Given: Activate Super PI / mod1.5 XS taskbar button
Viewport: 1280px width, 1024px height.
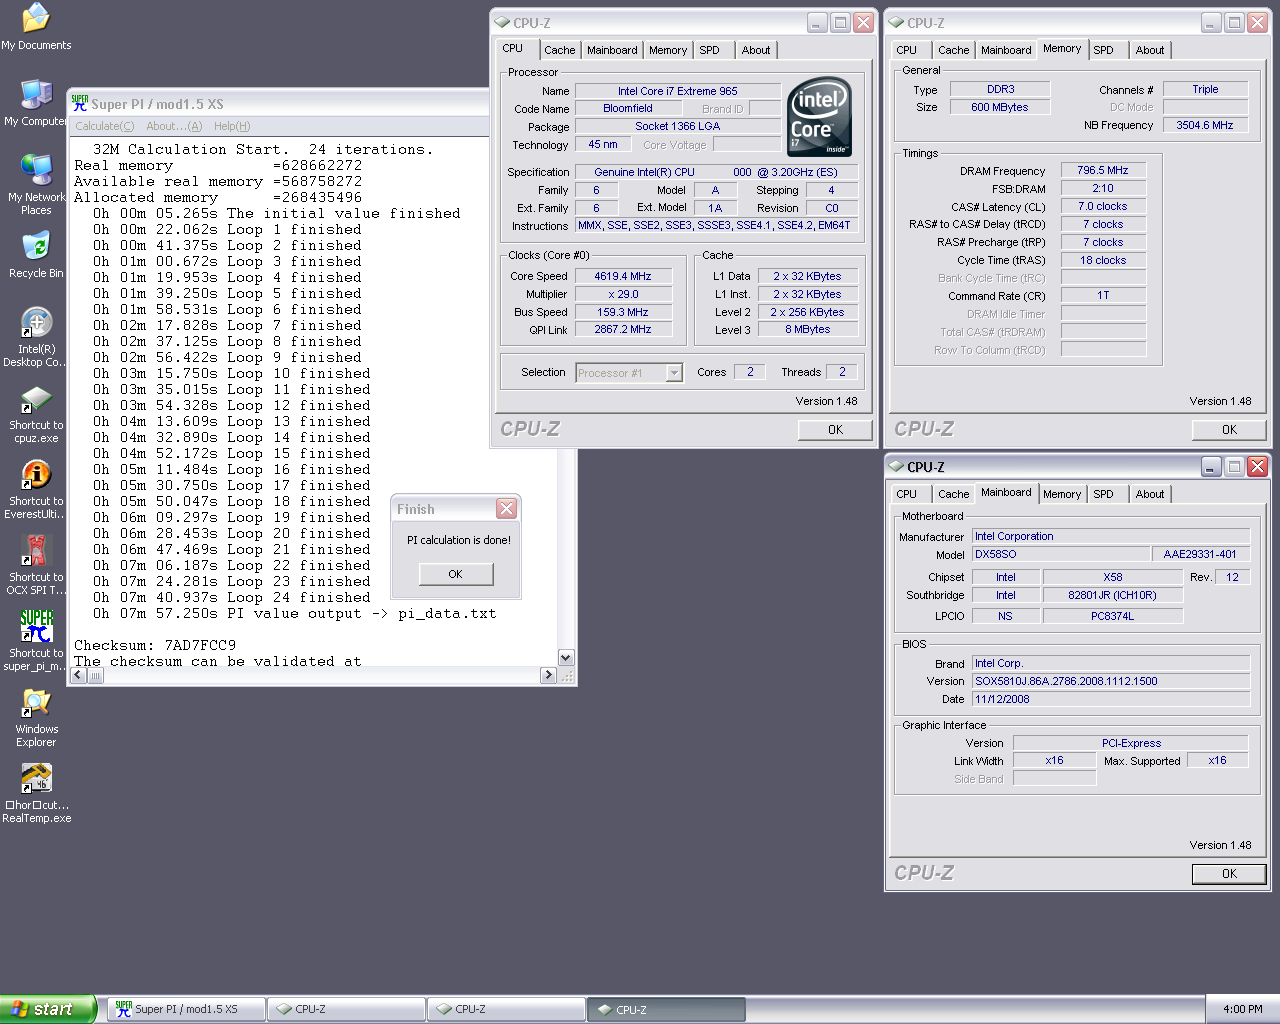Looking at the screenshot, I should tap(186, 1009).
